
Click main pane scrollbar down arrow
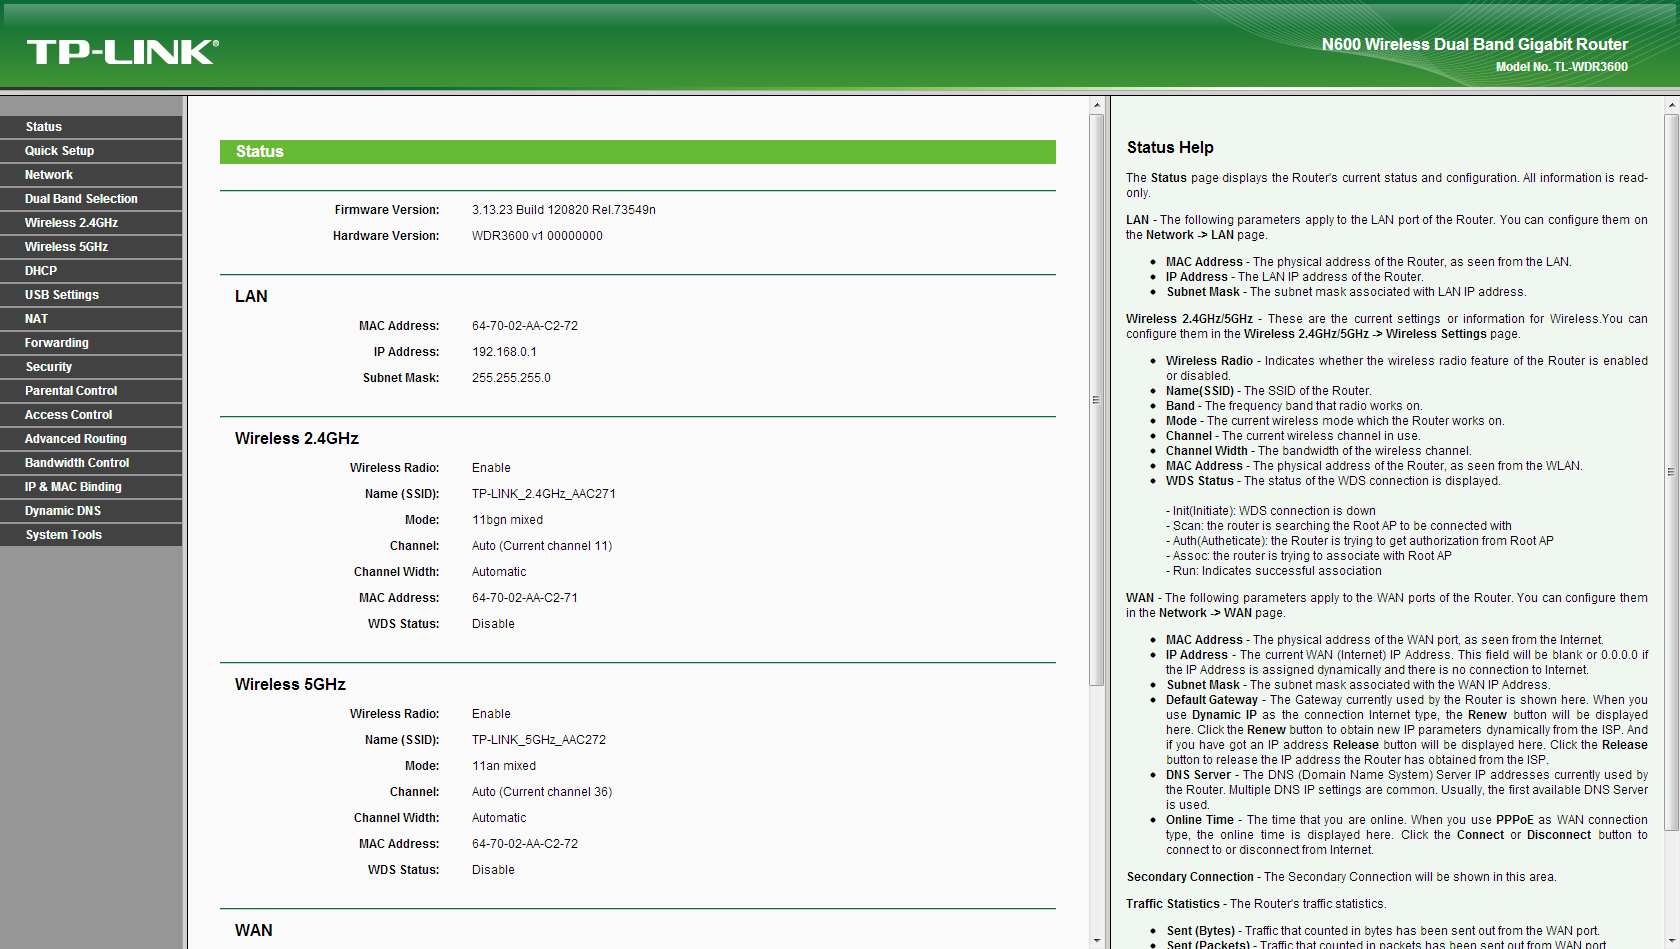(1097, 941)
